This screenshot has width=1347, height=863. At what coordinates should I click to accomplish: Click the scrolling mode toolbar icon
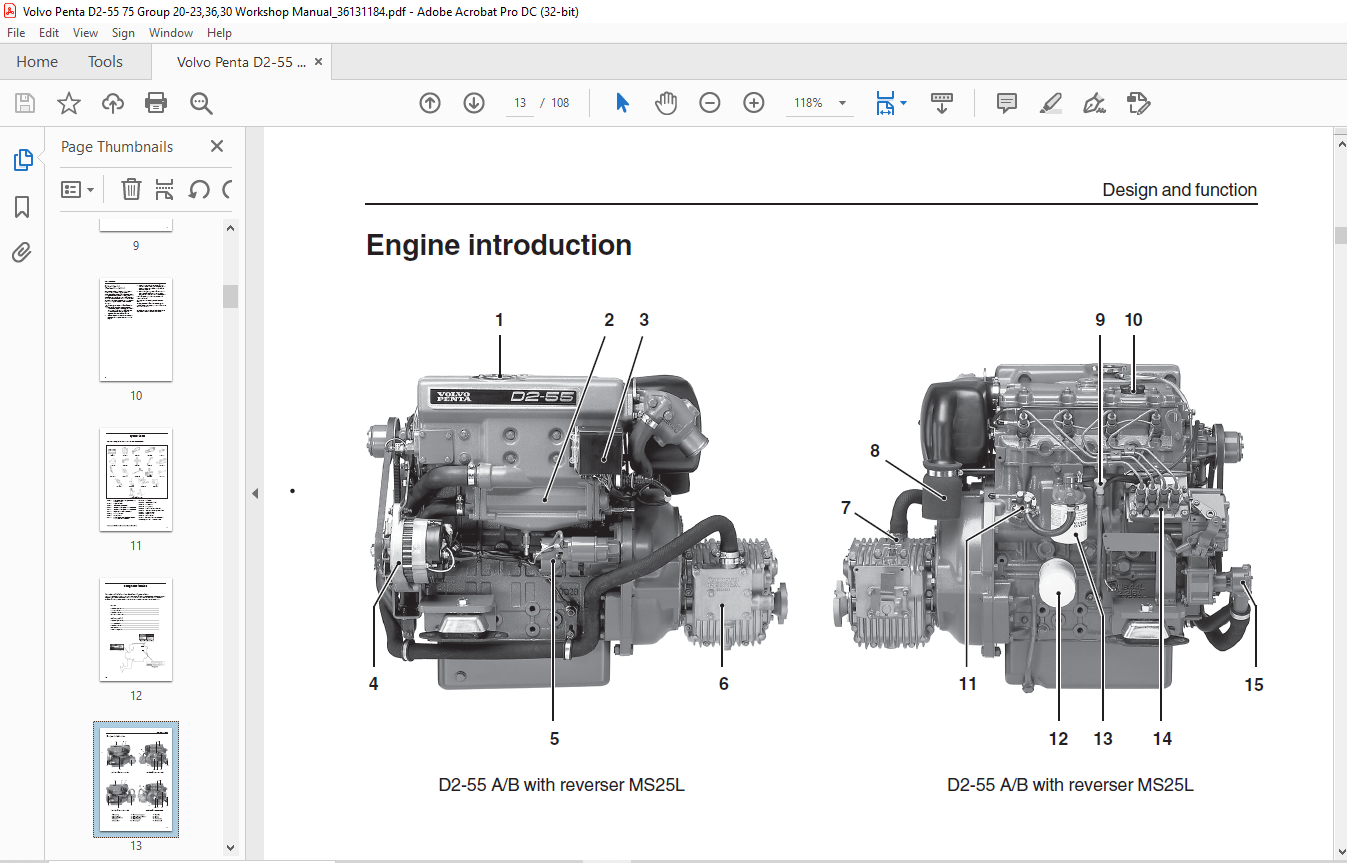click(x=941, y=103)
